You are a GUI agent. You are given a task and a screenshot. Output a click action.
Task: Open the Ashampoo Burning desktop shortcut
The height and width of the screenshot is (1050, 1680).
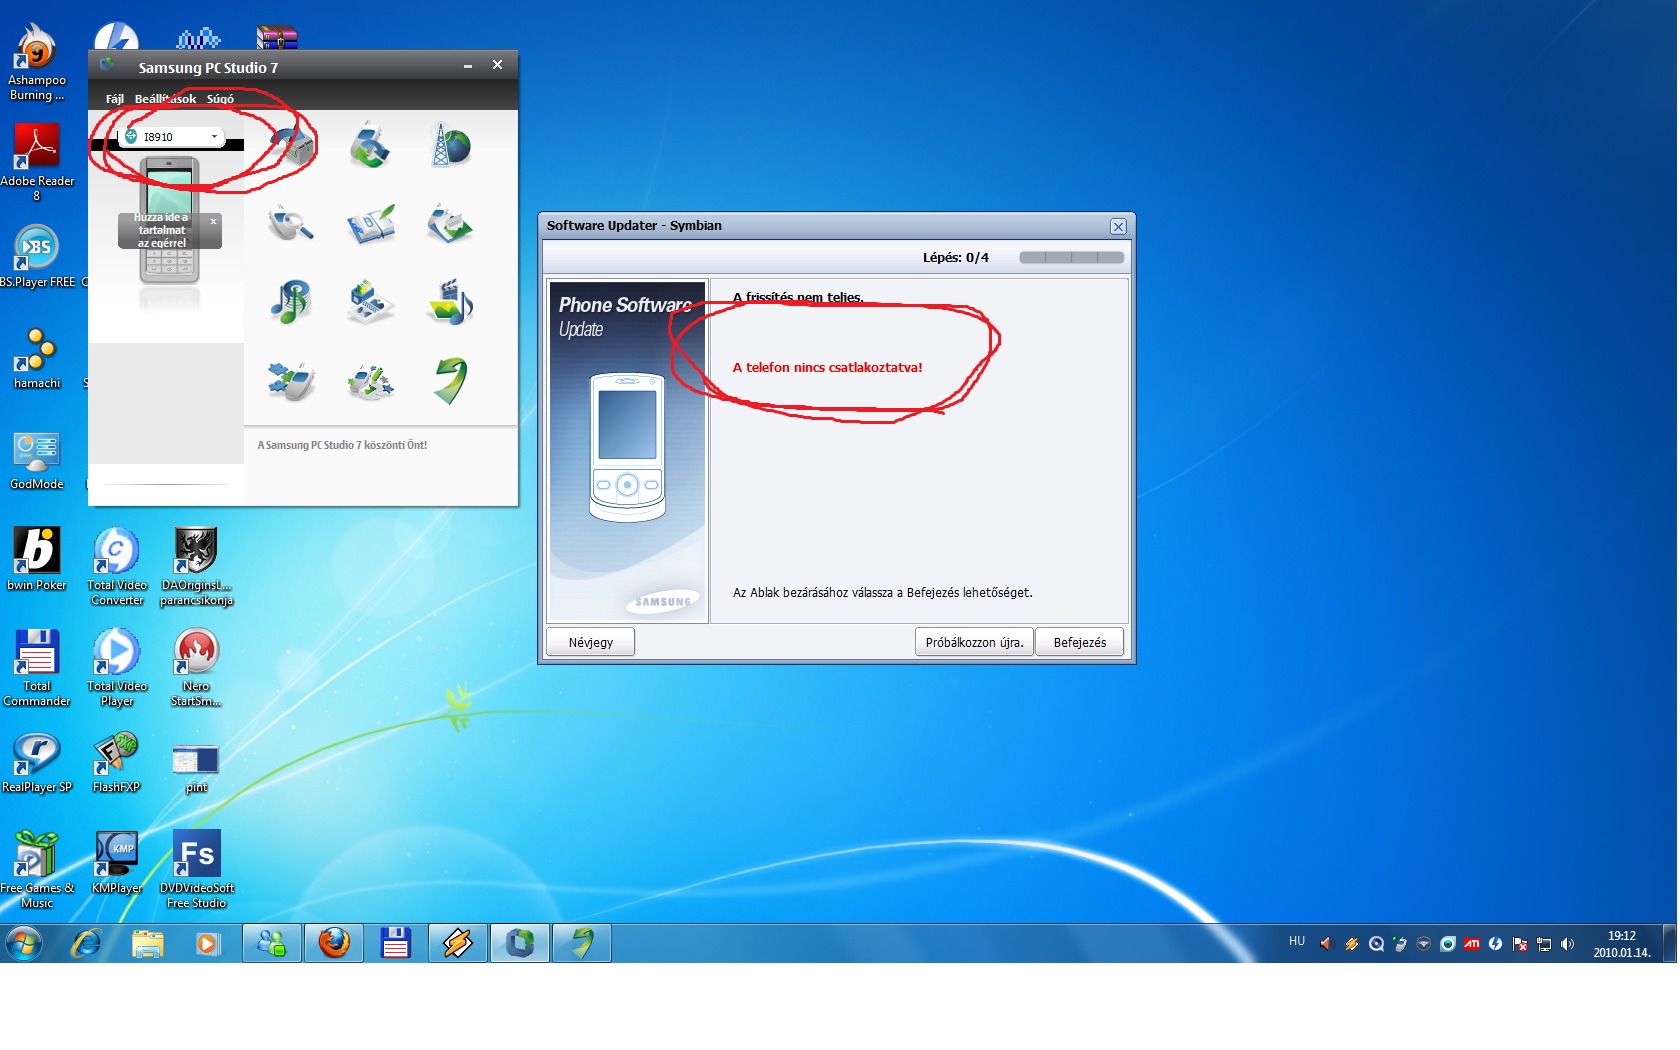click(37, 62)
